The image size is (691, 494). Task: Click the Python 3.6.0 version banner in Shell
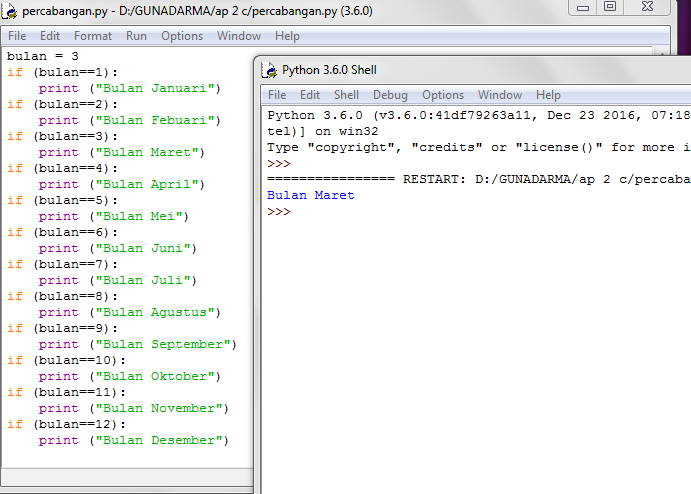(479, 115)
